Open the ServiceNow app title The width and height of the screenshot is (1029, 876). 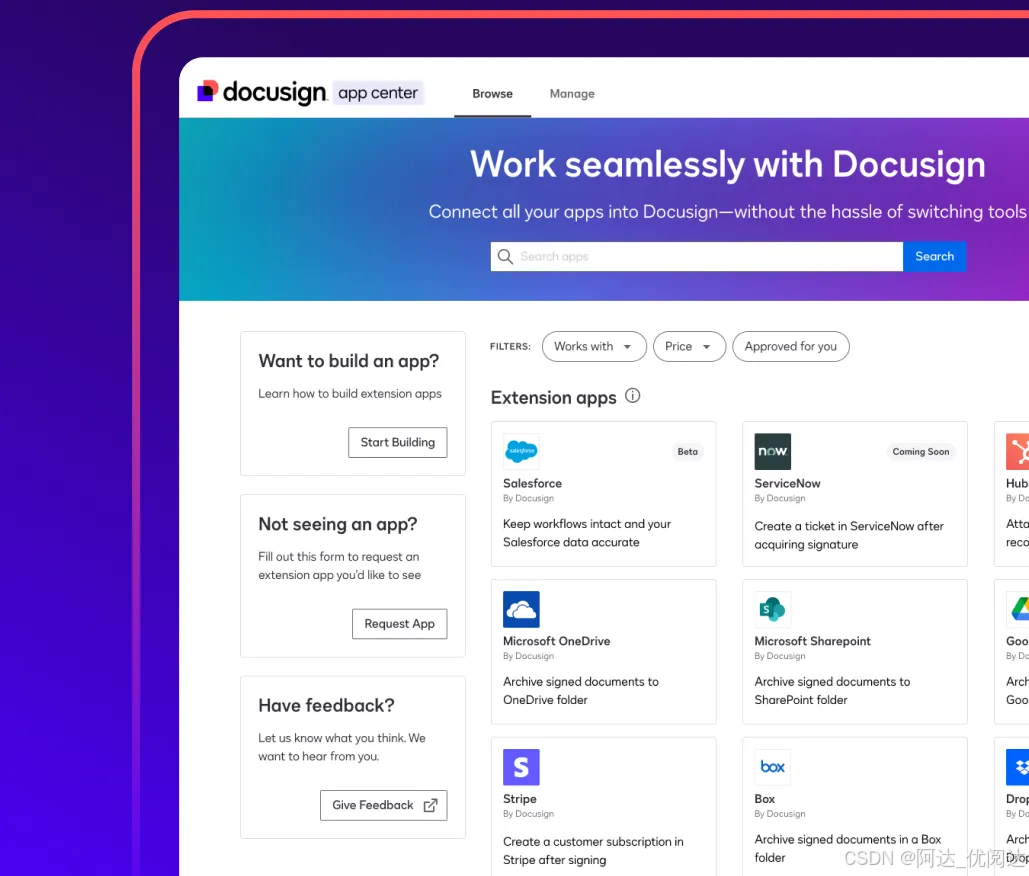[x=787, y=484]
